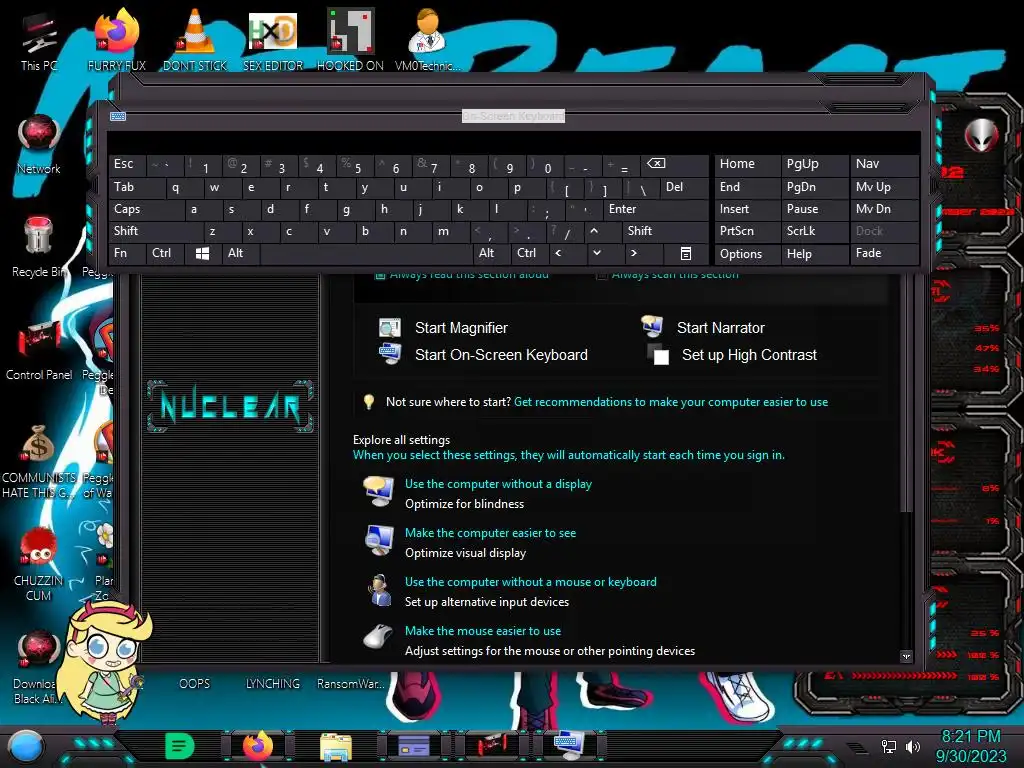Click the context menu key on the keyboard

[686, 253]
